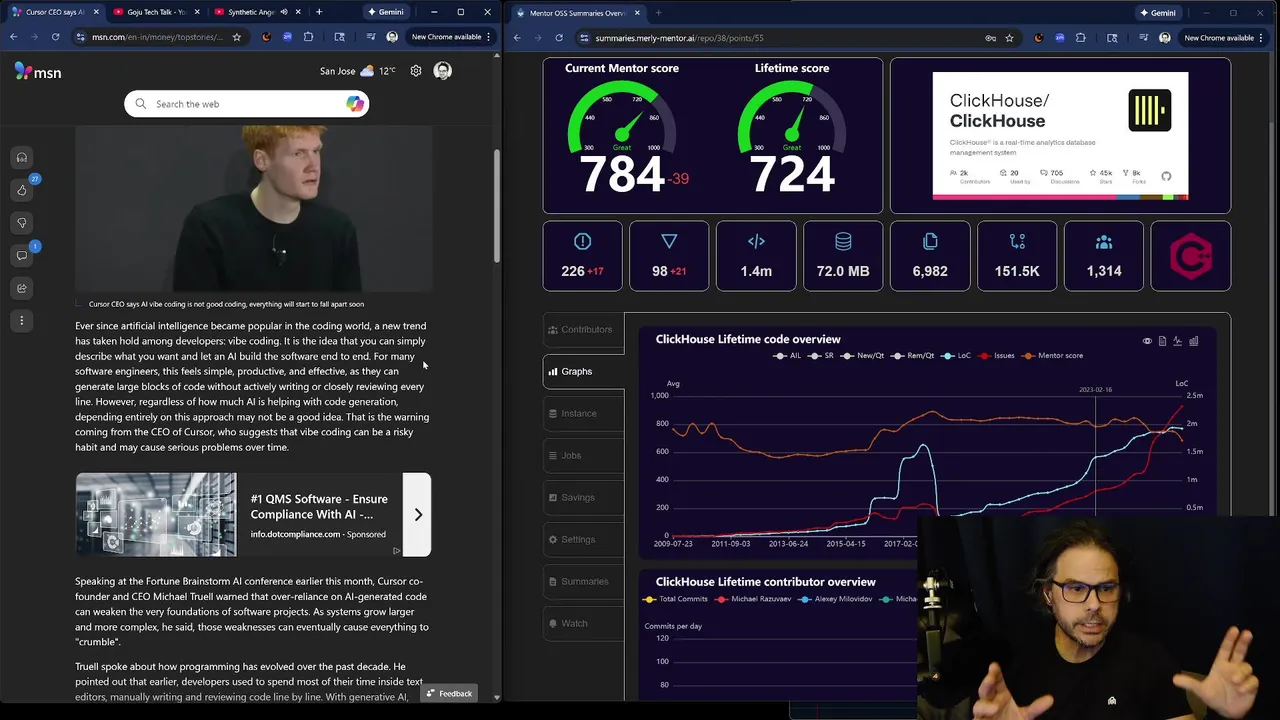This screenshot has height=720, width=1280.
Task: Switch to Goju Tech Talk YouTube tab
Action: click(x=156, y=12)
